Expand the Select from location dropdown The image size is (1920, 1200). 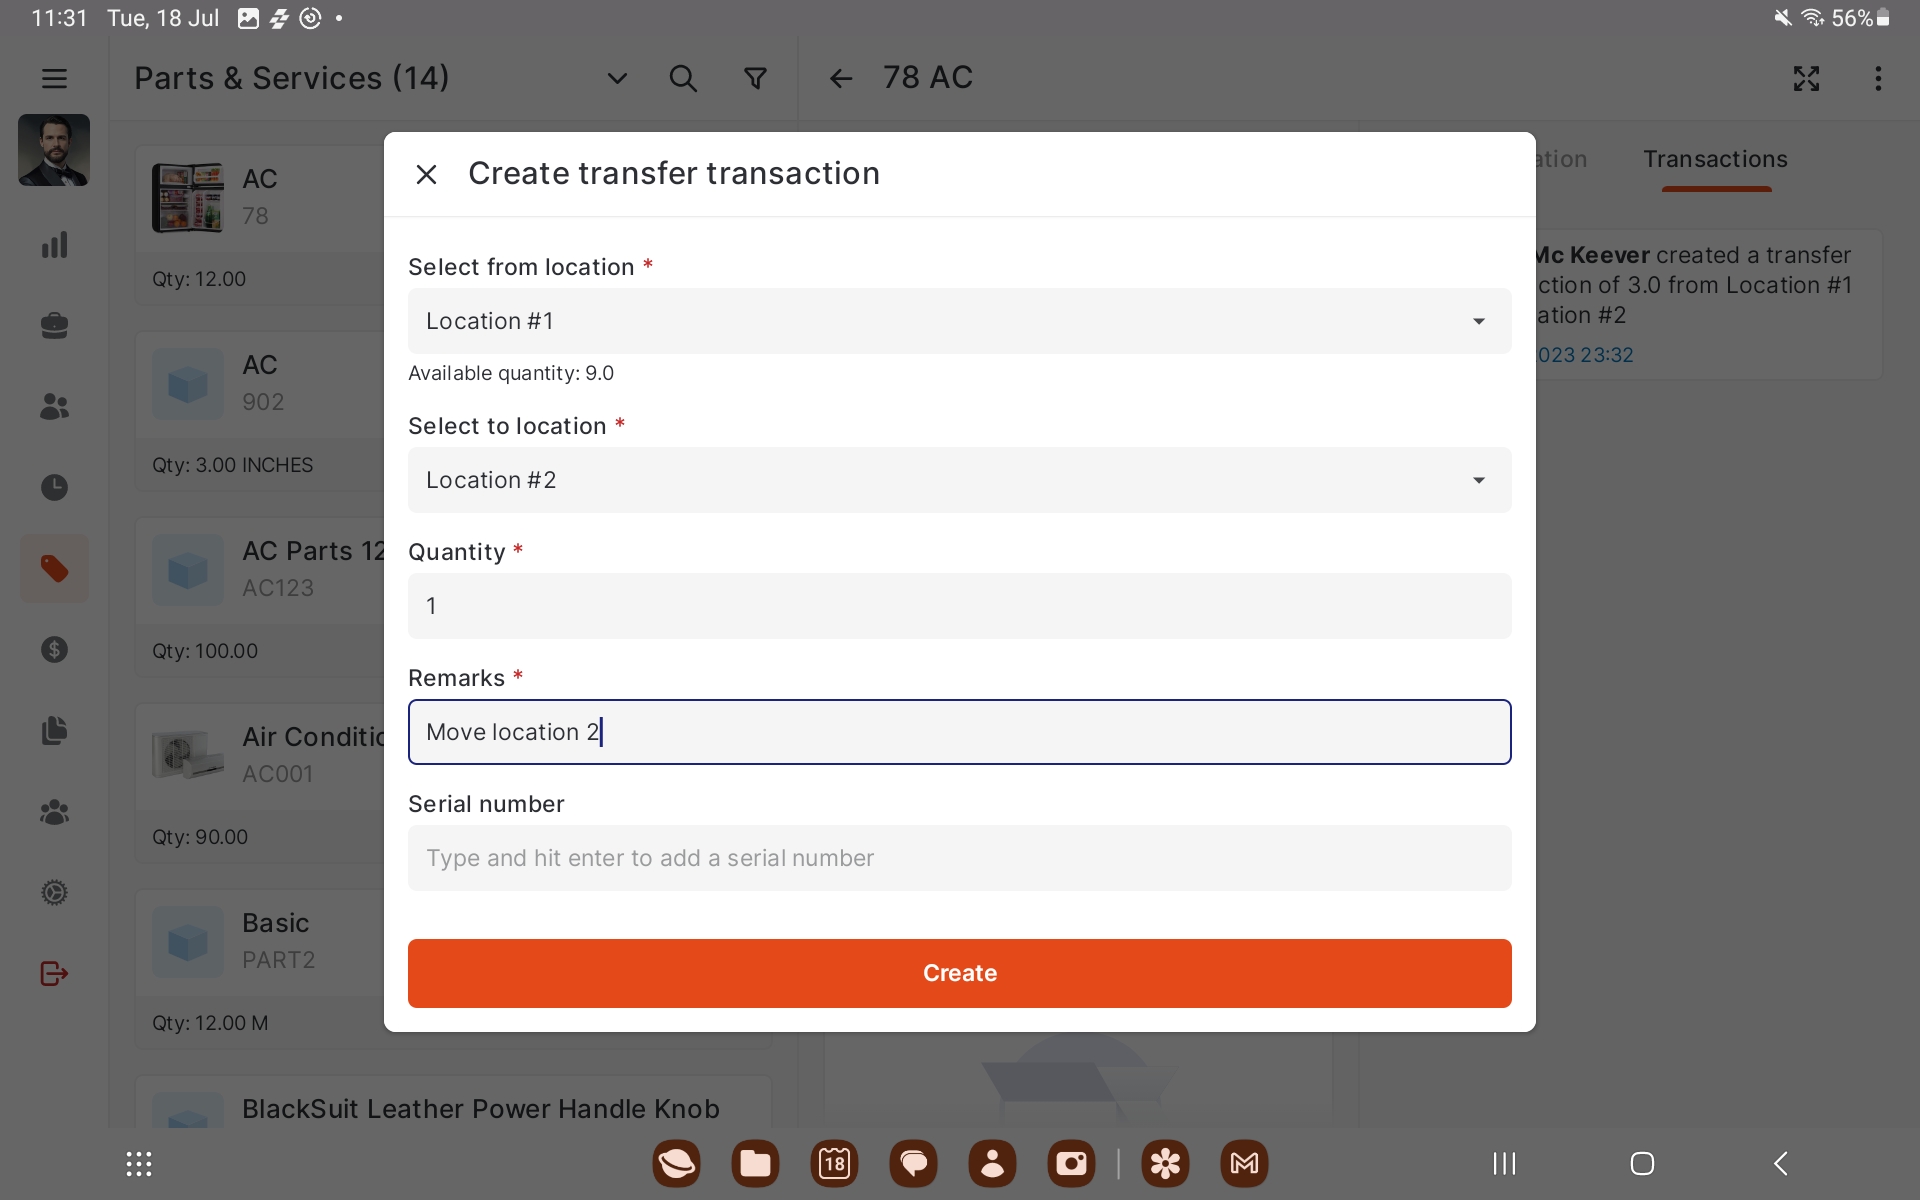(959, 321)
